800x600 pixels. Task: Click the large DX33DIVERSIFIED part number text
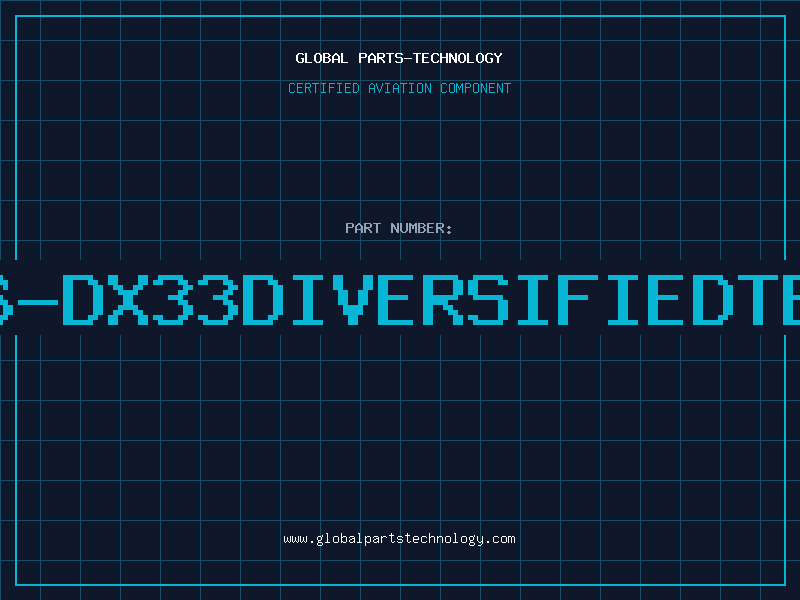pos(400,299)
